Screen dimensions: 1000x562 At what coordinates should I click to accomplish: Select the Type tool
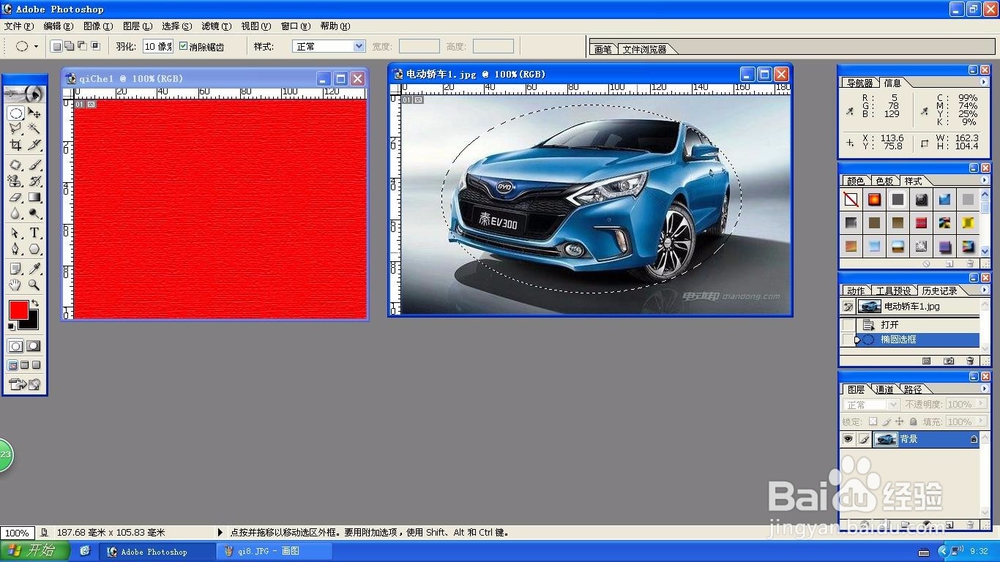click(34, 233)
